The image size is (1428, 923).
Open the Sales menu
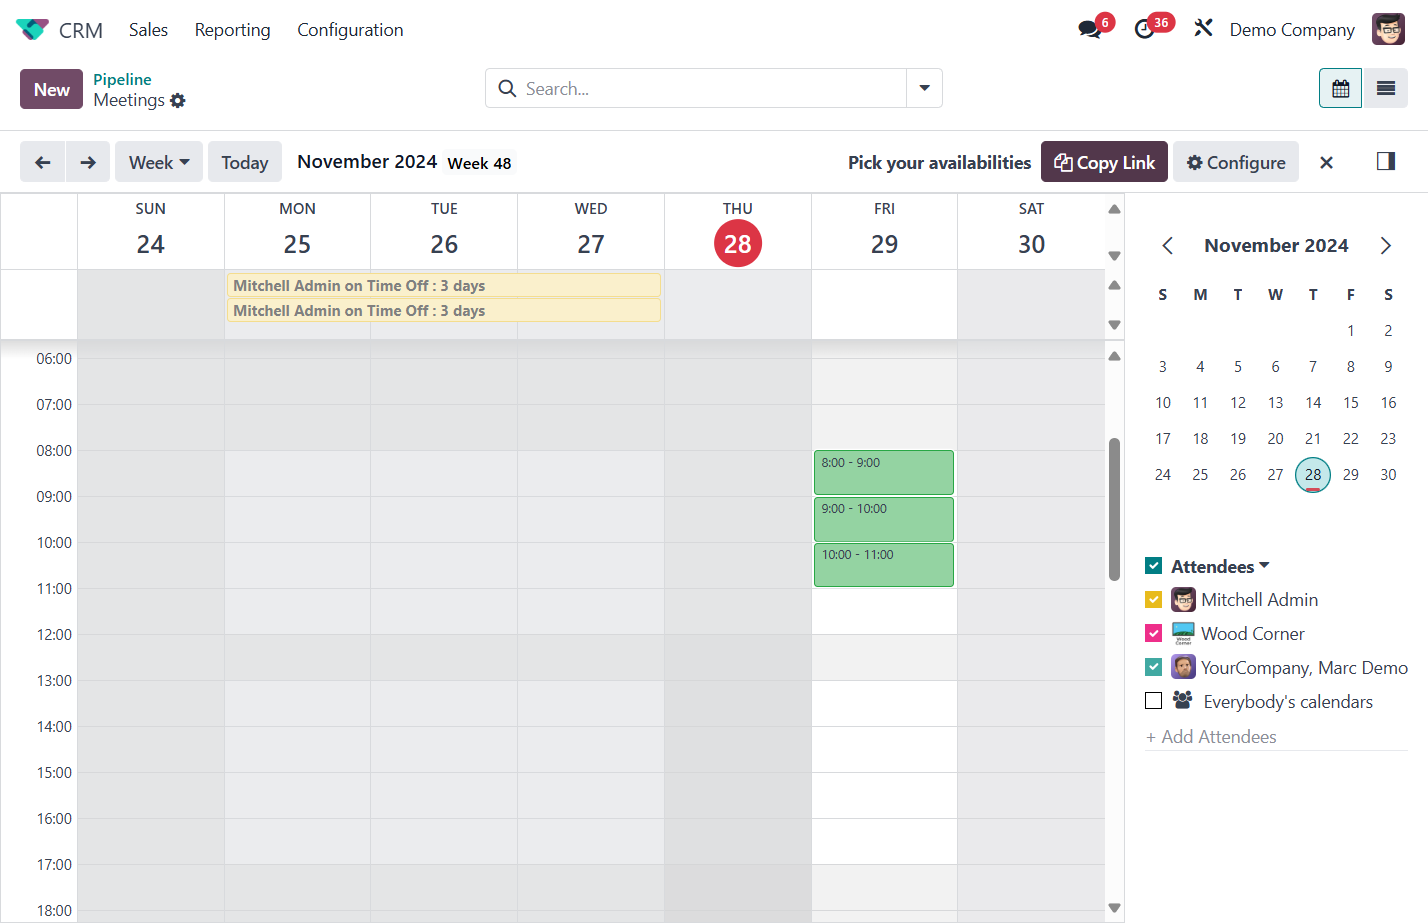tap(148, 30)
